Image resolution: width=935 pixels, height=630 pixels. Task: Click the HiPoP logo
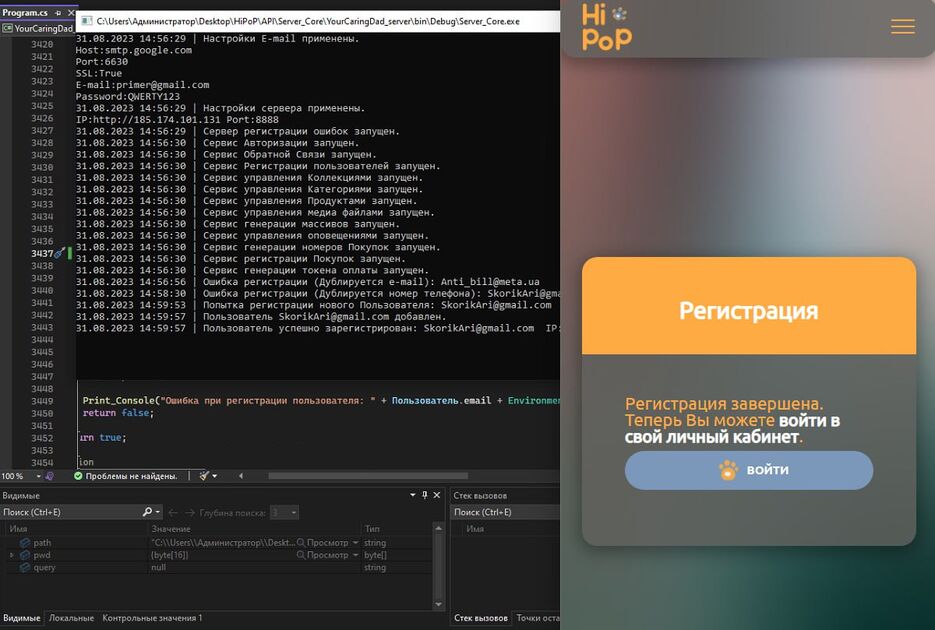(607, 27)
